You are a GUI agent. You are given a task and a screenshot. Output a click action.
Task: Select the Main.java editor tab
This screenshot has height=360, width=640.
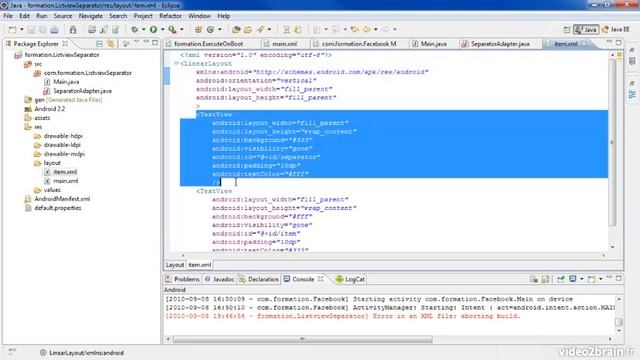tap(433, 44)
